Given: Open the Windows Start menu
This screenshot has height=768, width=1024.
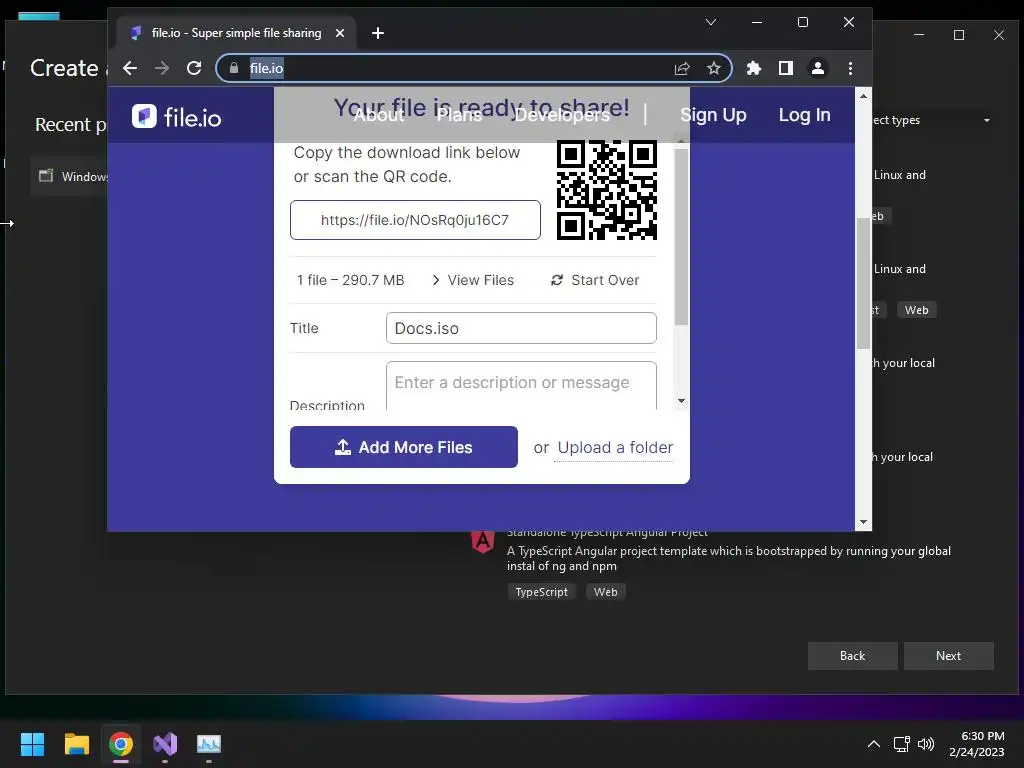Looking at the screenshot, I should click(x=32, y=744).
